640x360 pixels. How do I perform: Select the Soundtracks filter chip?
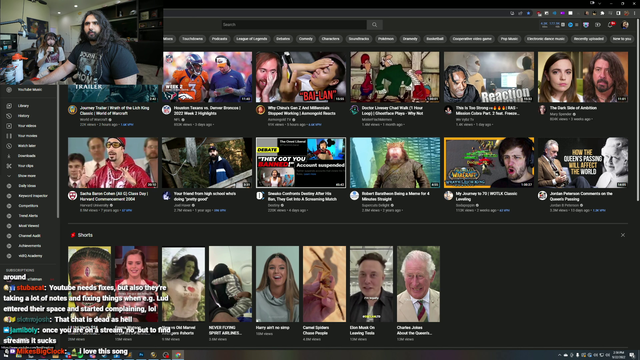[359, 39]
